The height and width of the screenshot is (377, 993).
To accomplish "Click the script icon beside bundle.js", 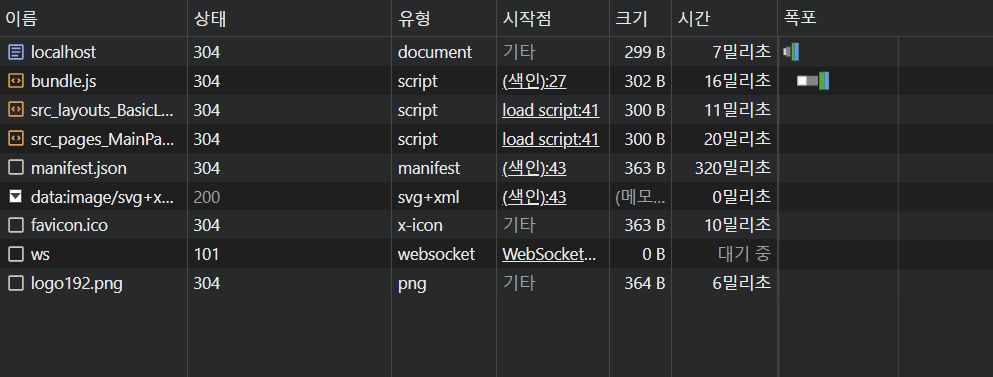I will (x=16, y=81).
